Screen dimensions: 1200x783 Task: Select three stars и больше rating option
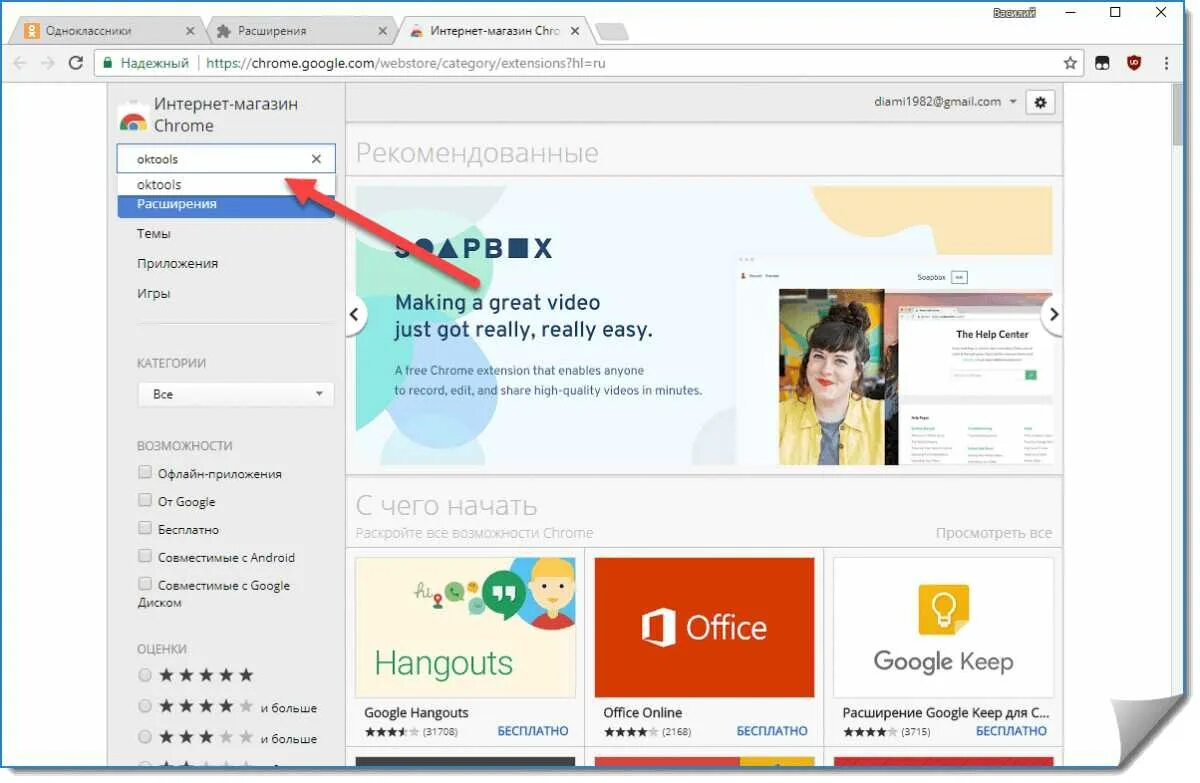pos(145,738)
